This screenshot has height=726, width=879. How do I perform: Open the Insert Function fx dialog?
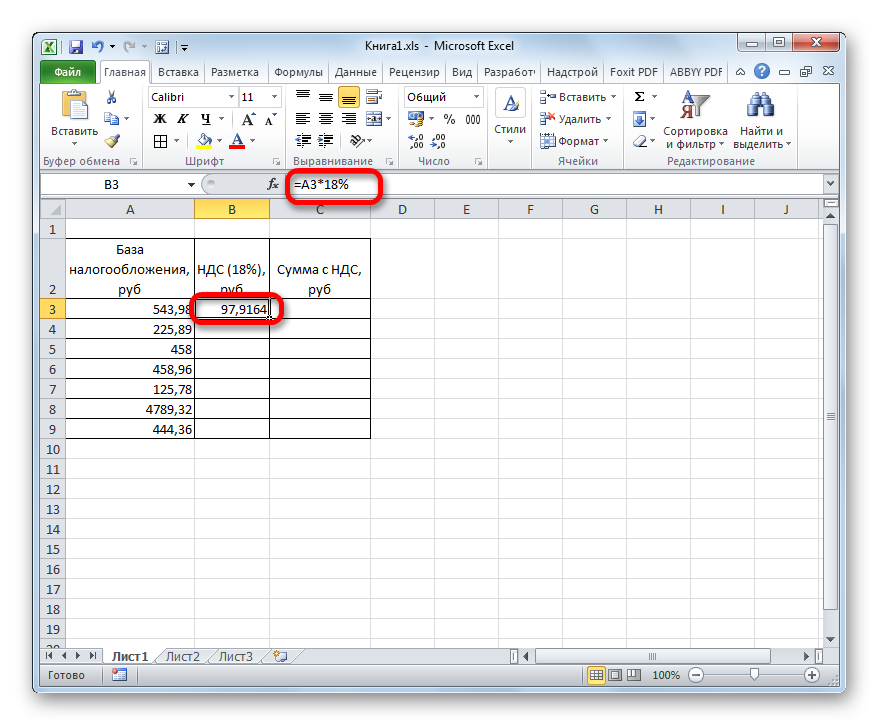point(273,184)
